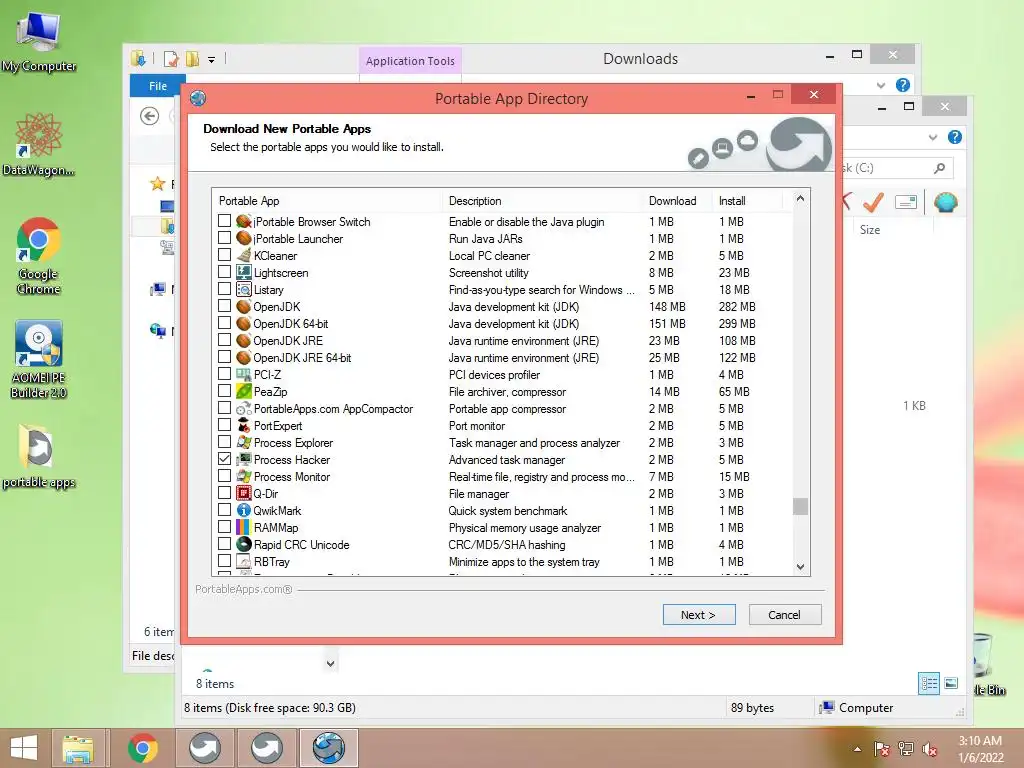Sort by the Description column header
The height and width of the screenshot is (768, 1024).
coord(541,200)
